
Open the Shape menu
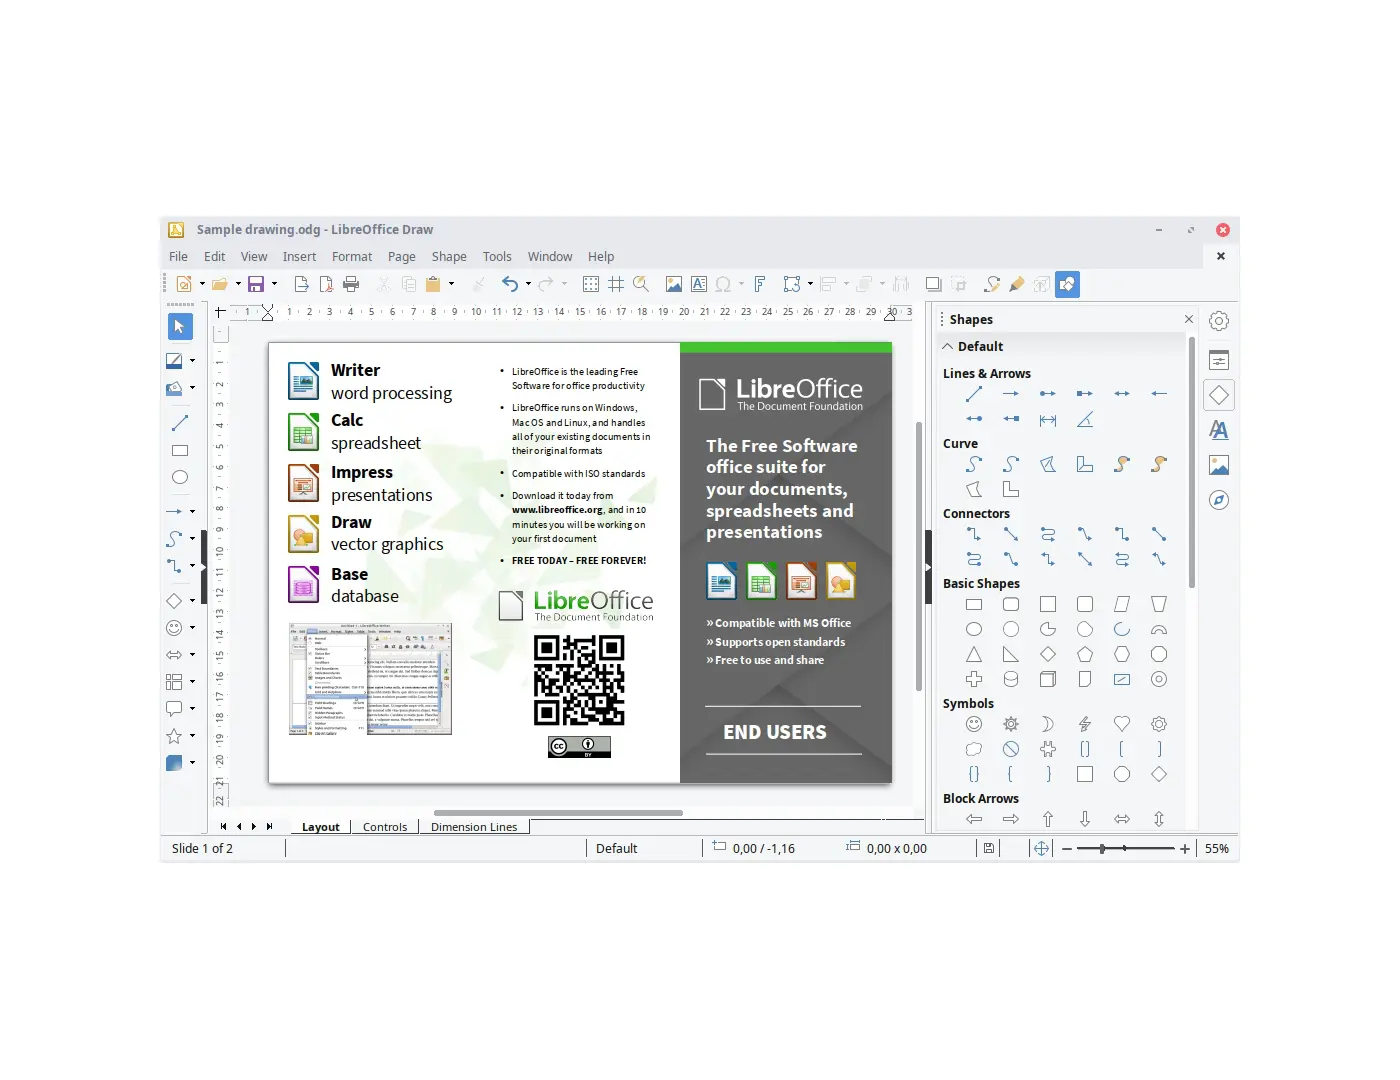[449, 257]
